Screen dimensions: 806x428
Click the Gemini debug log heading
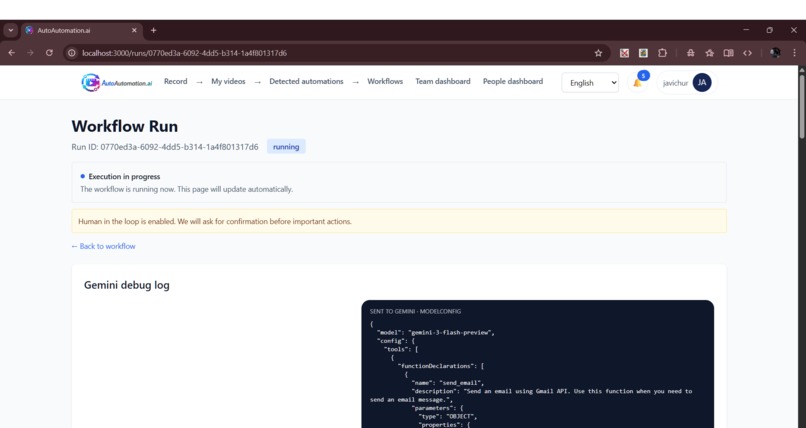pyautogui.click(x=126, y=285)
